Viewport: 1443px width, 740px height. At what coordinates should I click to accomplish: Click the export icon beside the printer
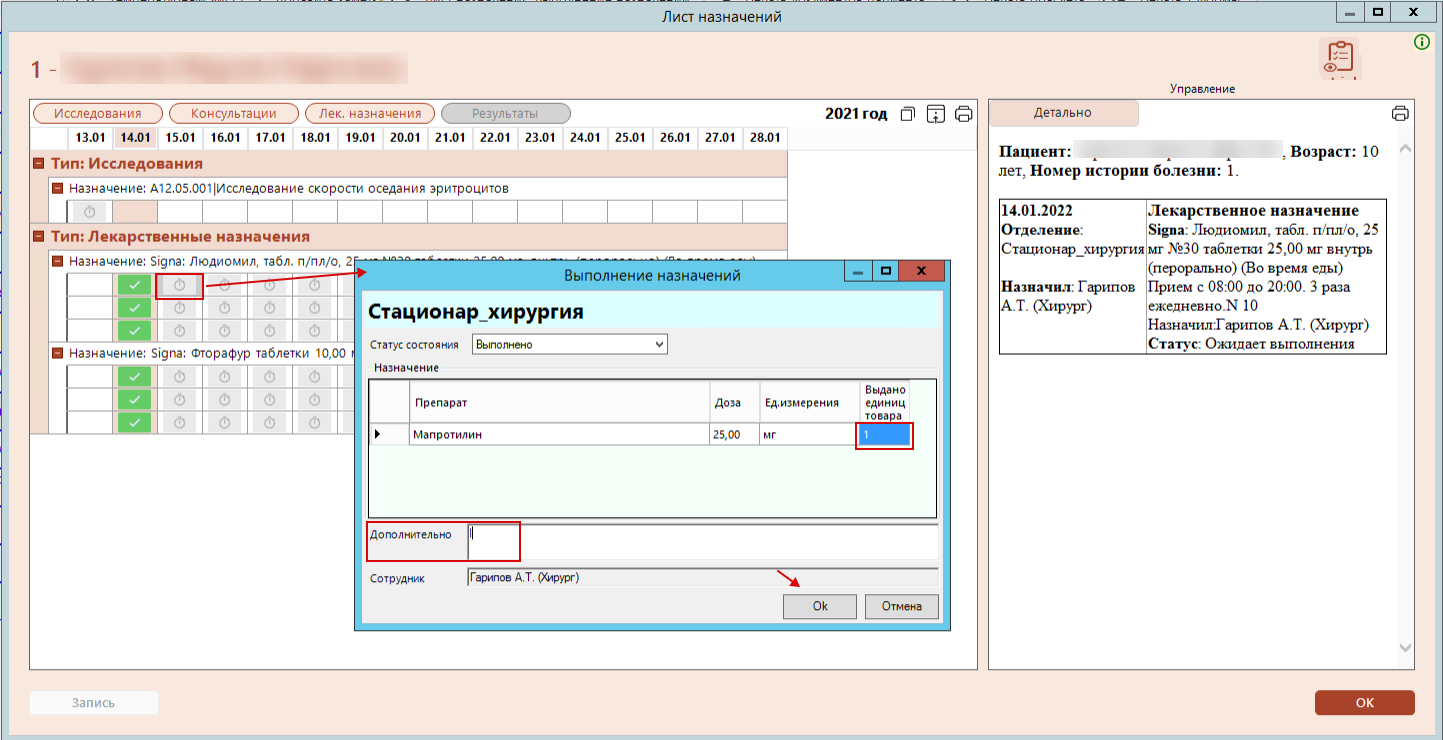click(x=936, y=114)
